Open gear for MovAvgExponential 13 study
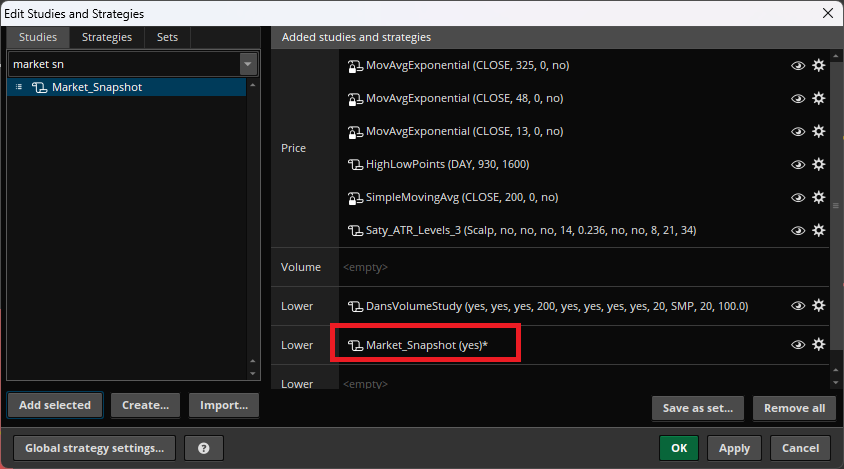The image size is (844, 469). click(x=818, y=131)
